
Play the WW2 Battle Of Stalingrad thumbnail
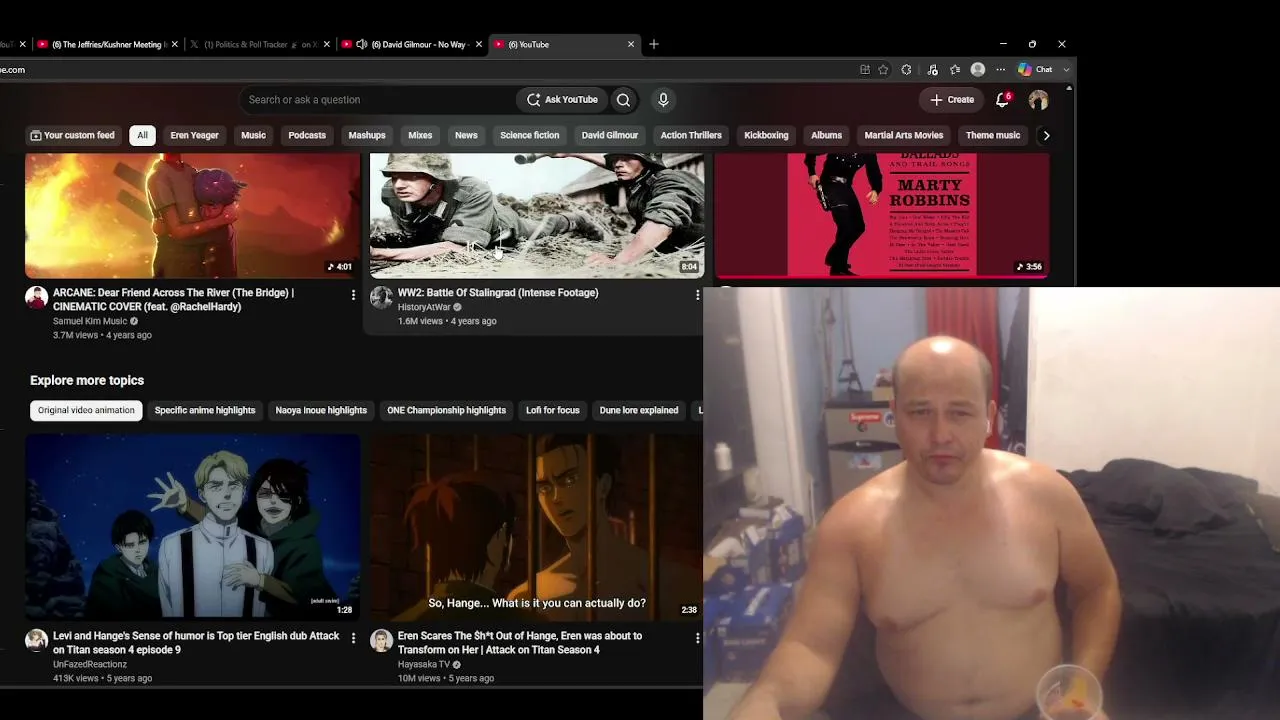(x=537, y=215)
